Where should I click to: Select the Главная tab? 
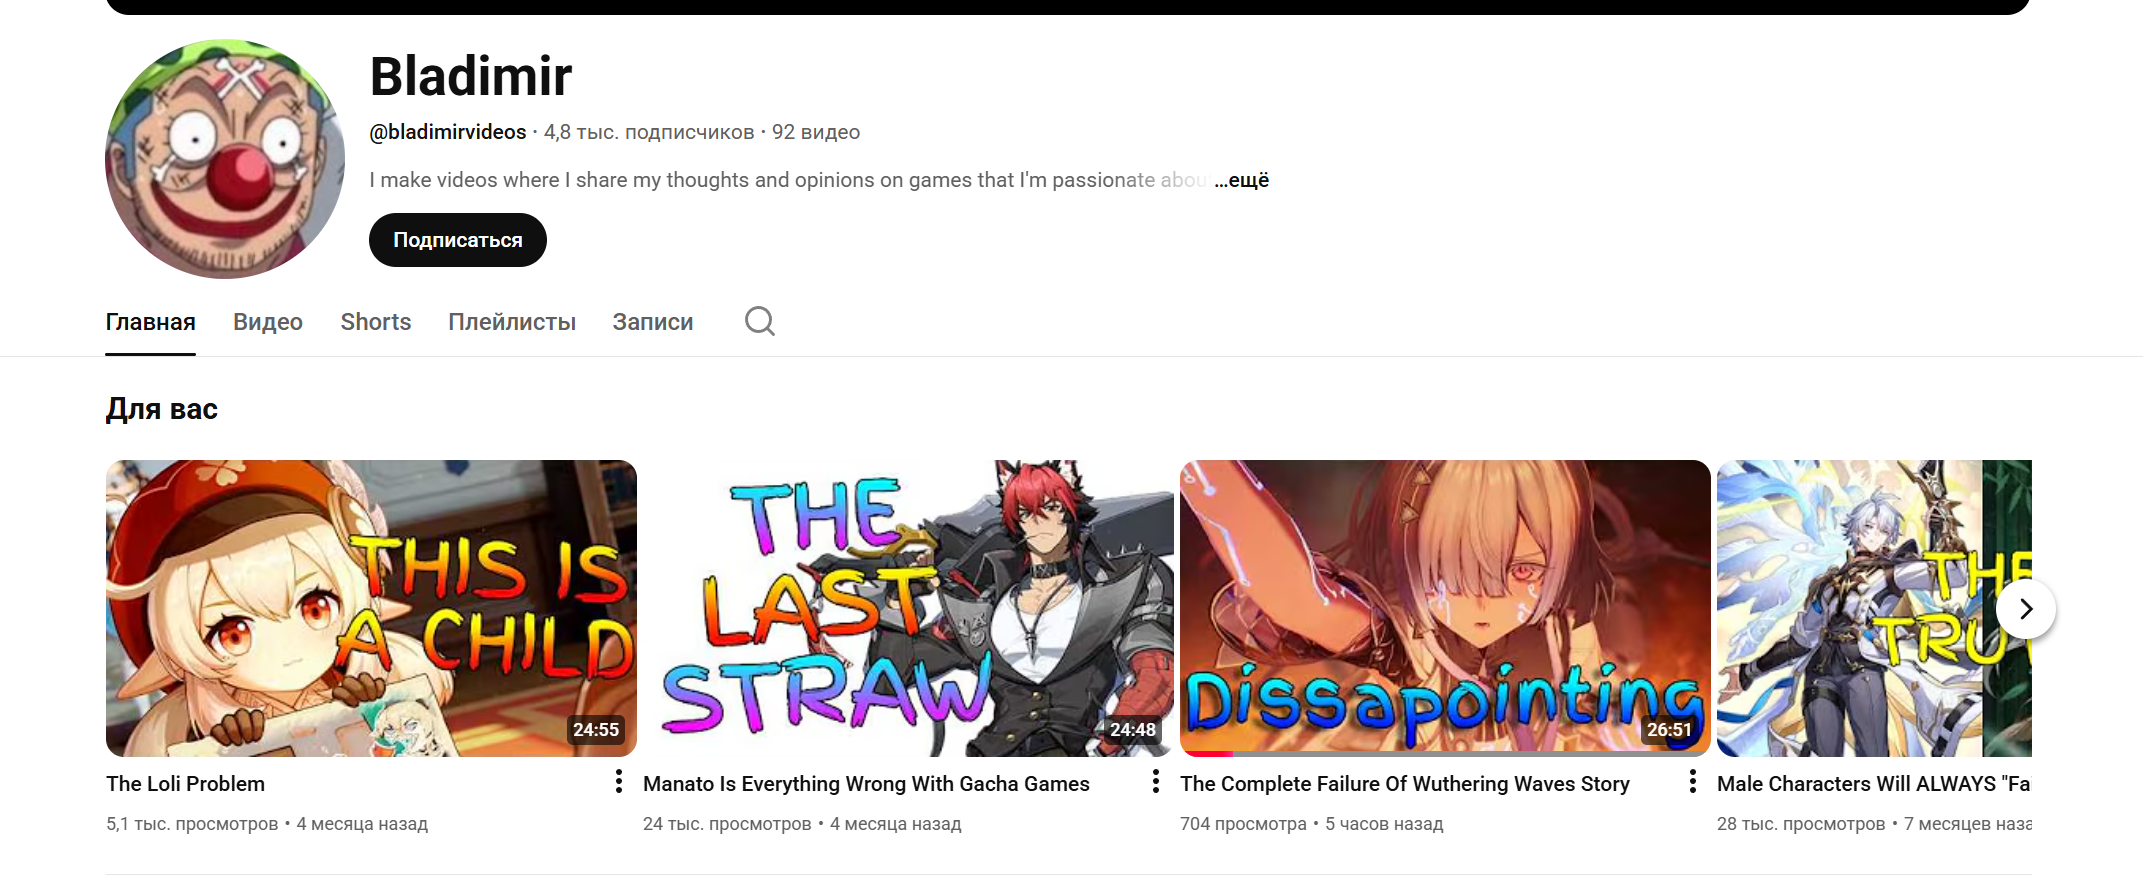click(x=150, y=322)
